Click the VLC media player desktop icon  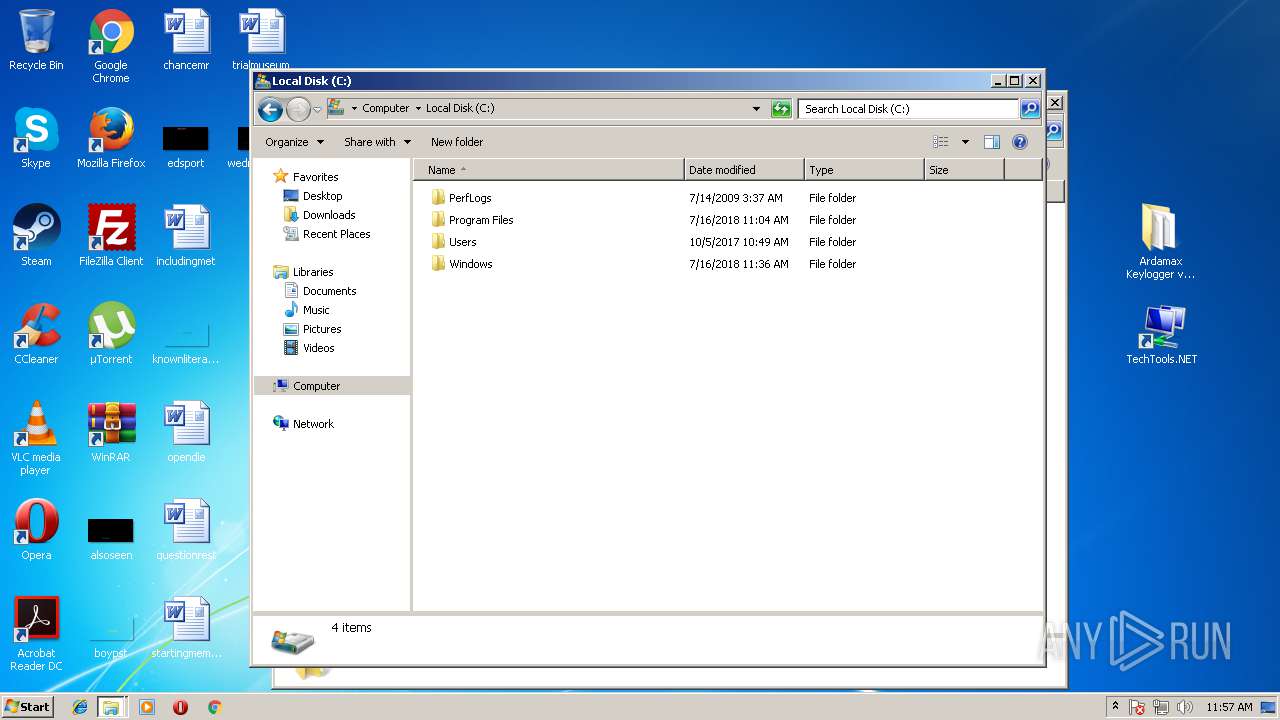click(x=36, y=438)
